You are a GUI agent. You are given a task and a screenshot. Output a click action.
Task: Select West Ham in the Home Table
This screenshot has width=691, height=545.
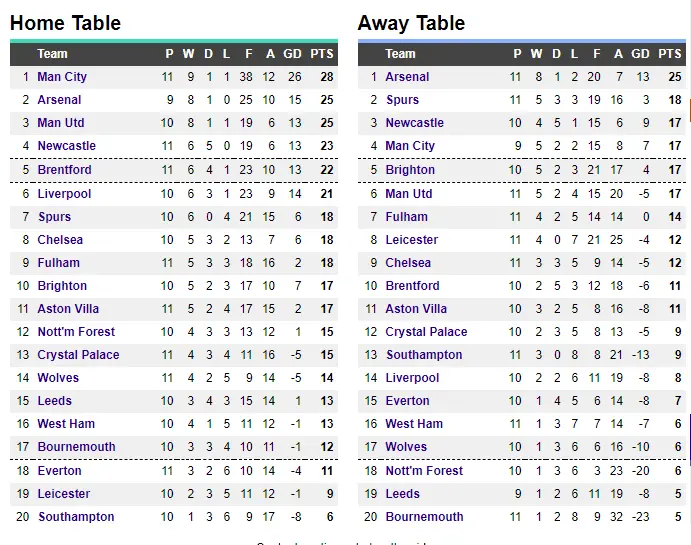(66, 424)
